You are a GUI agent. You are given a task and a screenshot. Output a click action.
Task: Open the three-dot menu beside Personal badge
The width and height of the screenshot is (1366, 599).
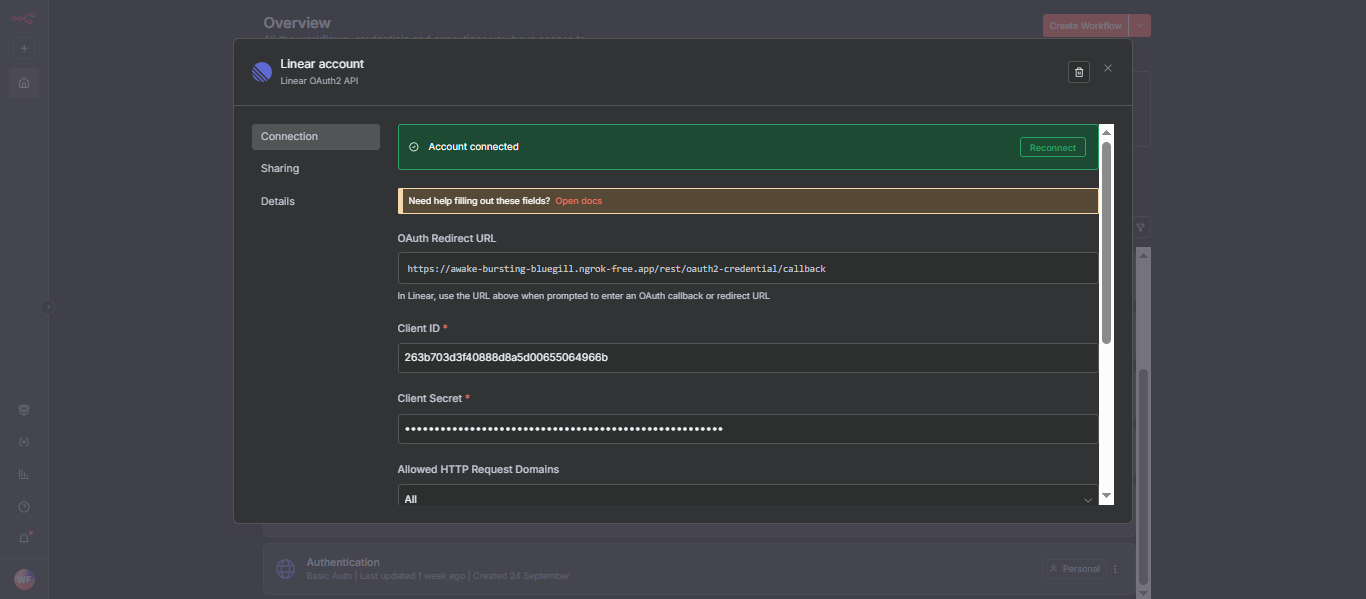tap(1115, 568)
